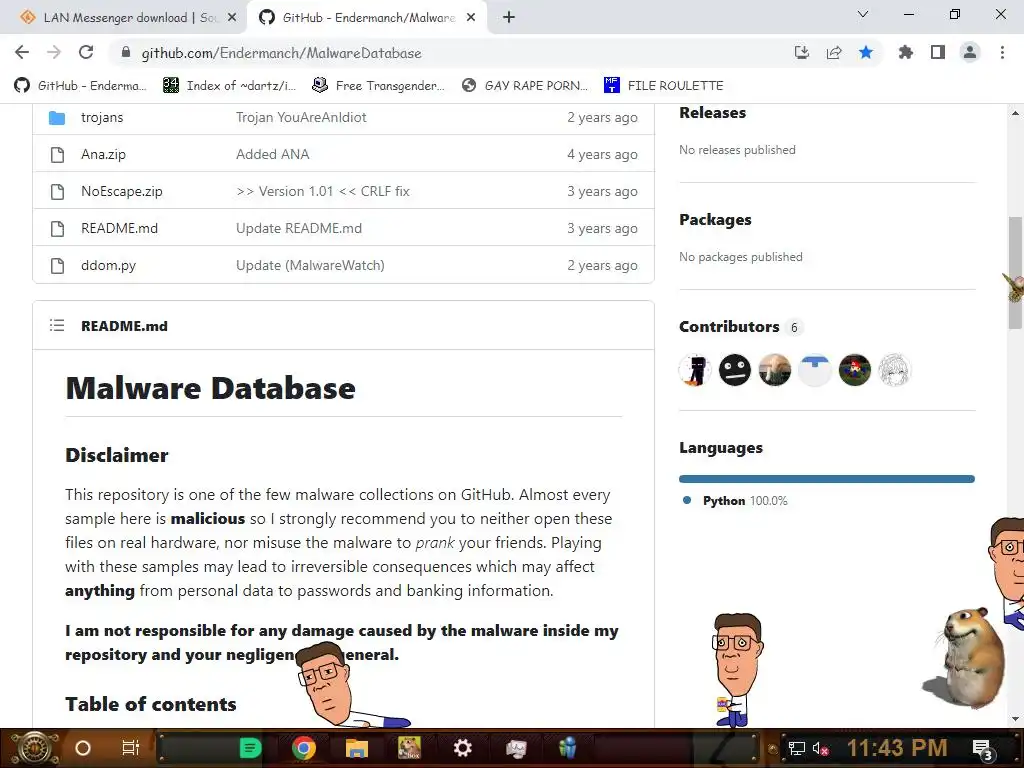View the 'Update (MalwareWatch)' commit
The height and width of the screenshot is (768, 1024).
click(310, 266)
